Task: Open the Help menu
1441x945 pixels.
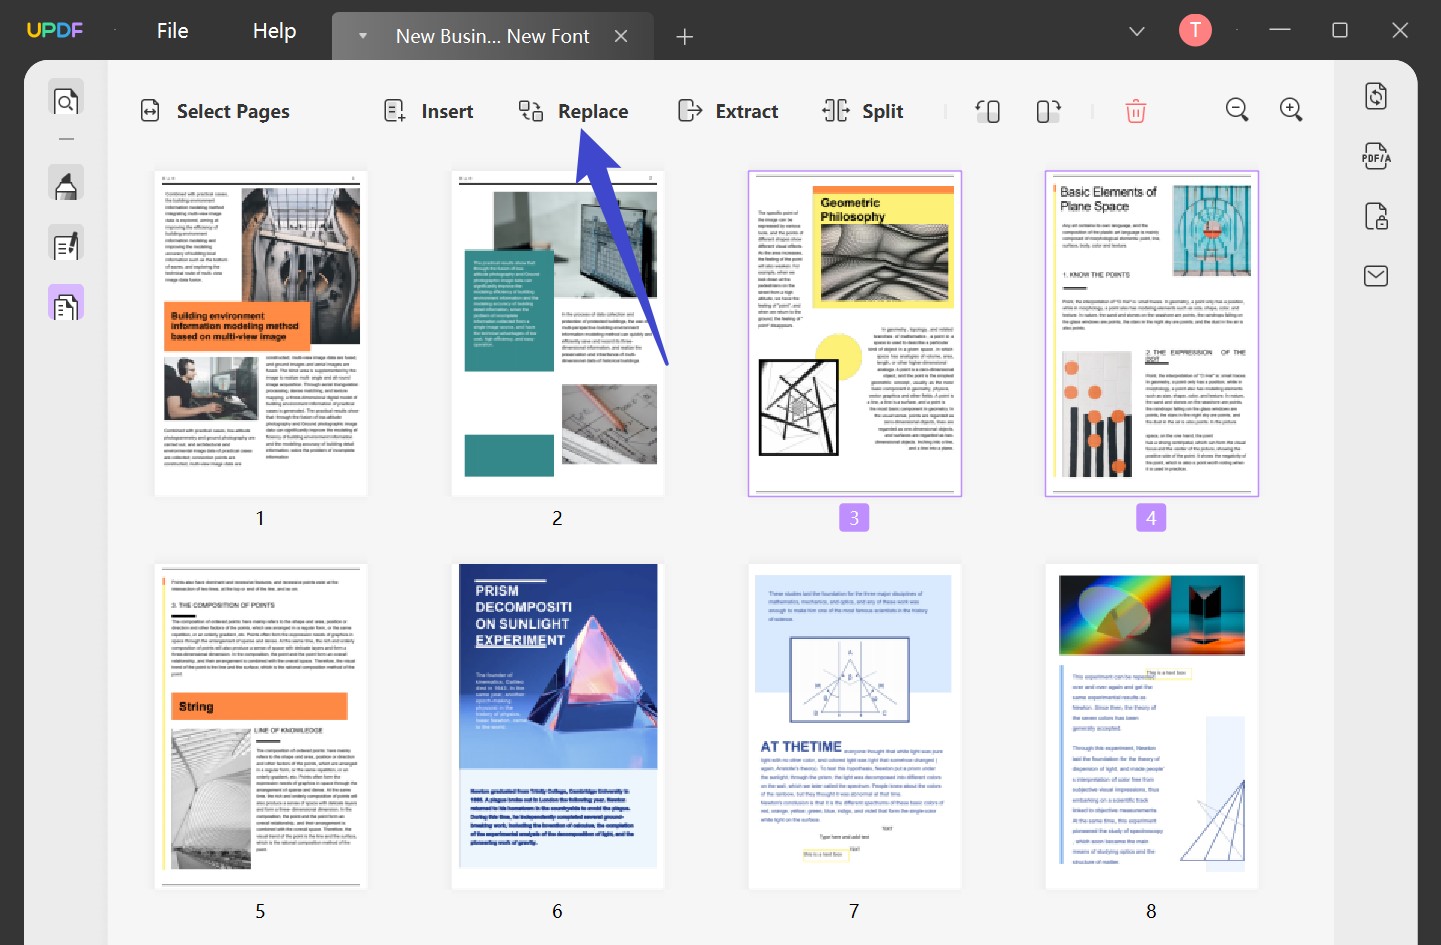Action: (273, 30)
